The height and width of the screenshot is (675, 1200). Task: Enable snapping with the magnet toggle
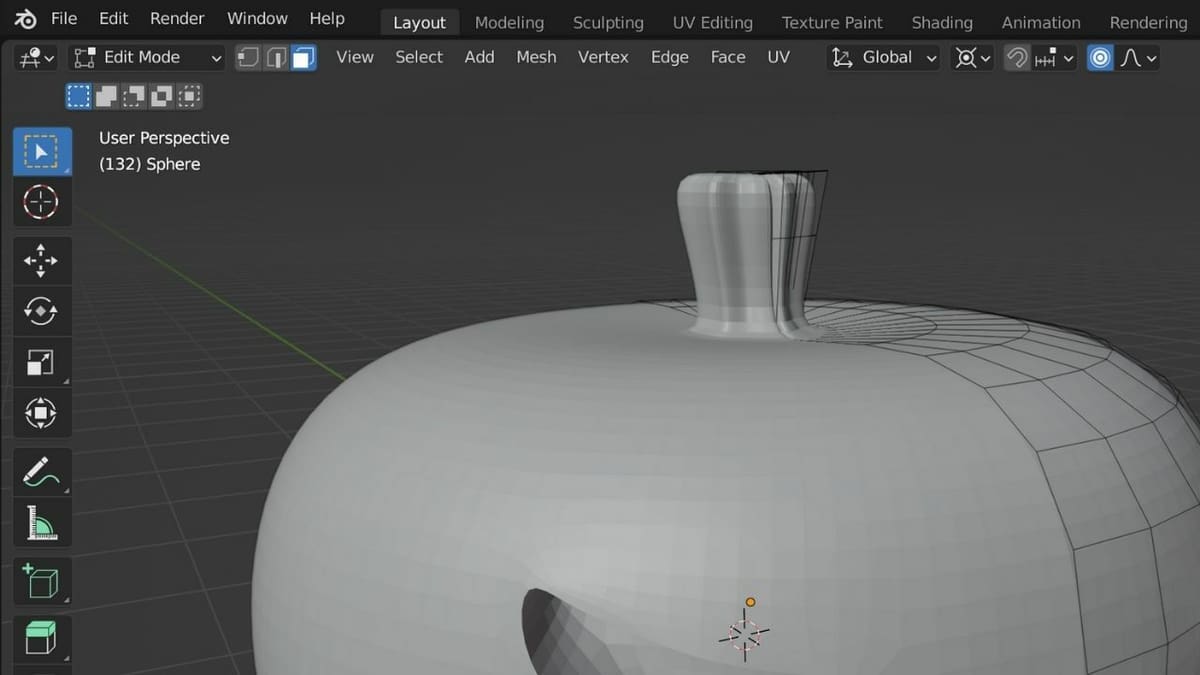[1016, 57]
